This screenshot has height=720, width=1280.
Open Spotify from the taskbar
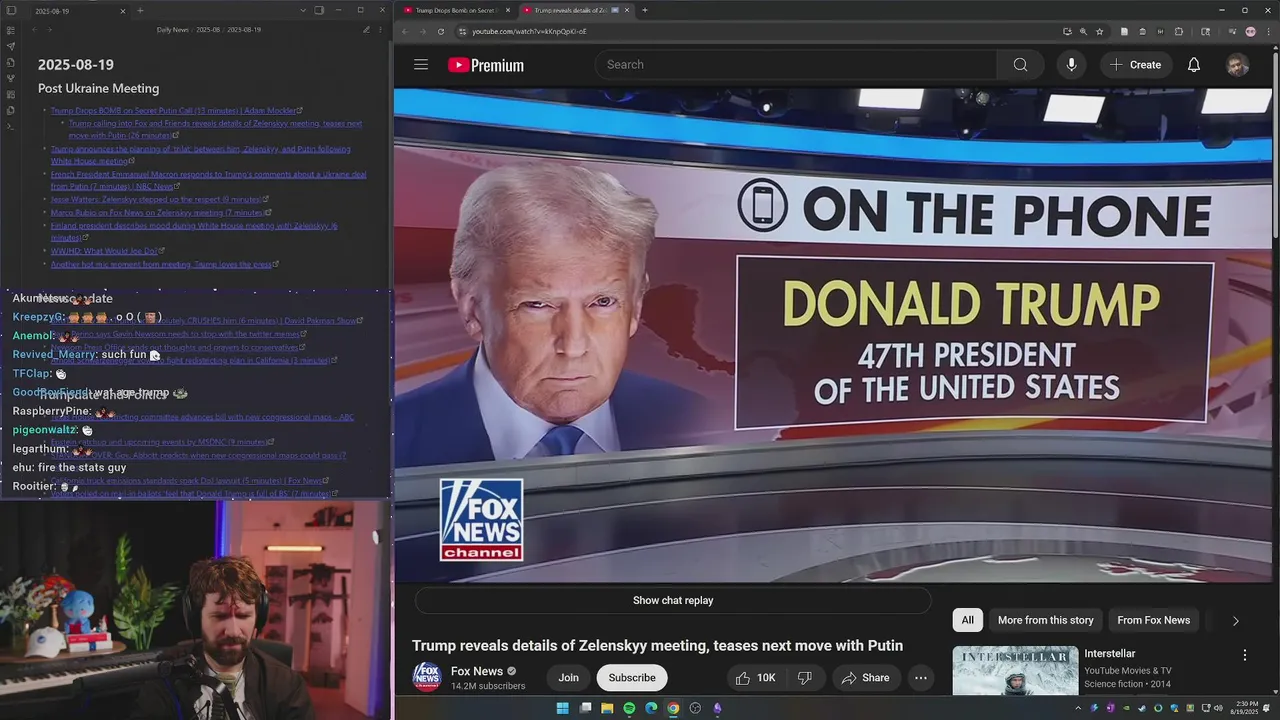(629, 708)
